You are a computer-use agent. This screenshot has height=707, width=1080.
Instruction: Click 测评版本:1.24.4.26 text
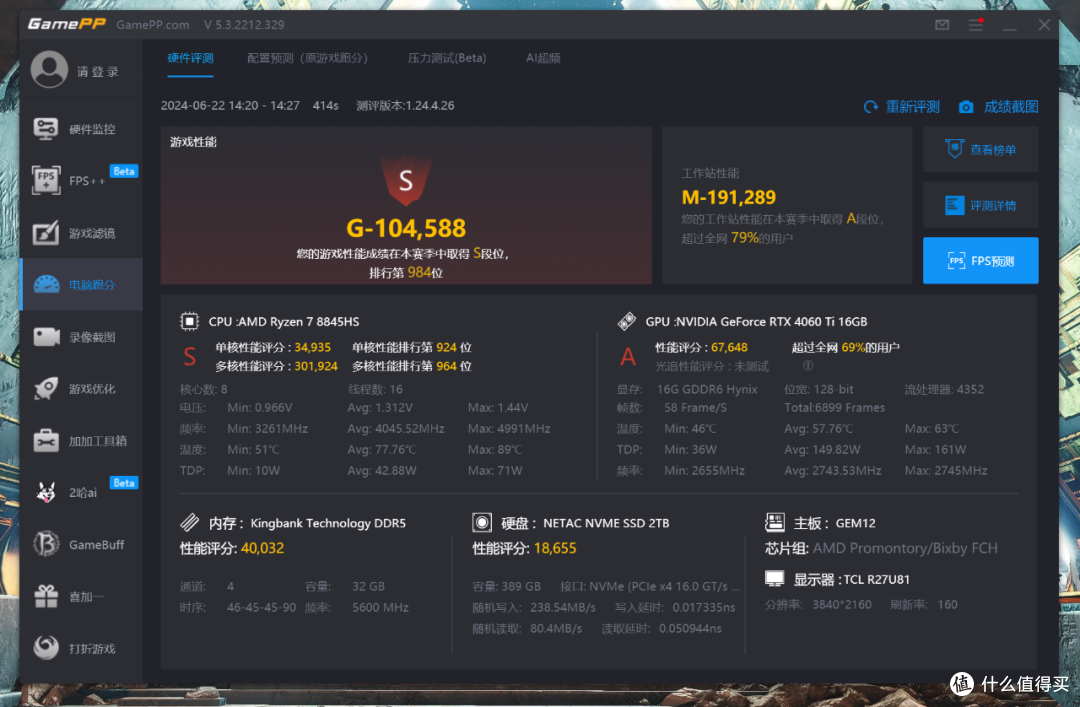coord(405,105)
